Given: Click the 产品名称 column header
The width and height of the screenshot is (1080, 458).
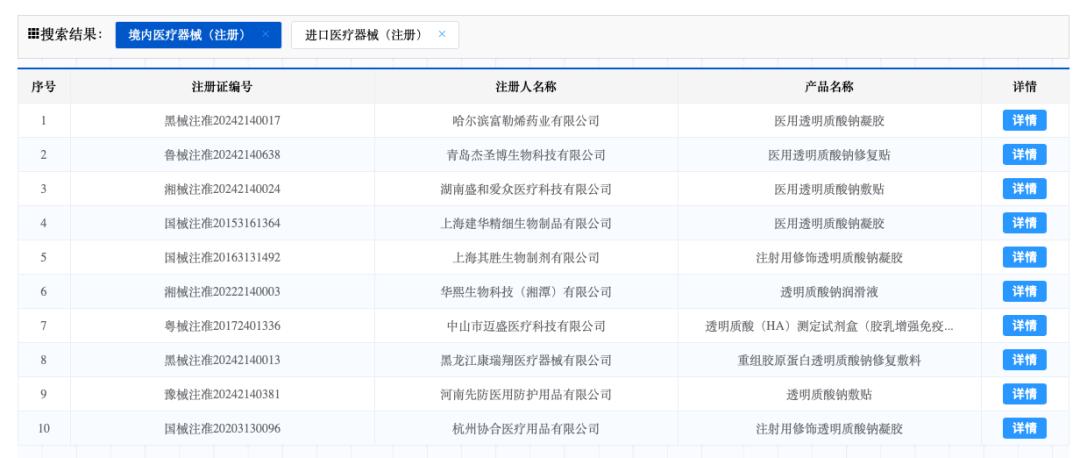Looking at the screenshot, I should 829,87.
